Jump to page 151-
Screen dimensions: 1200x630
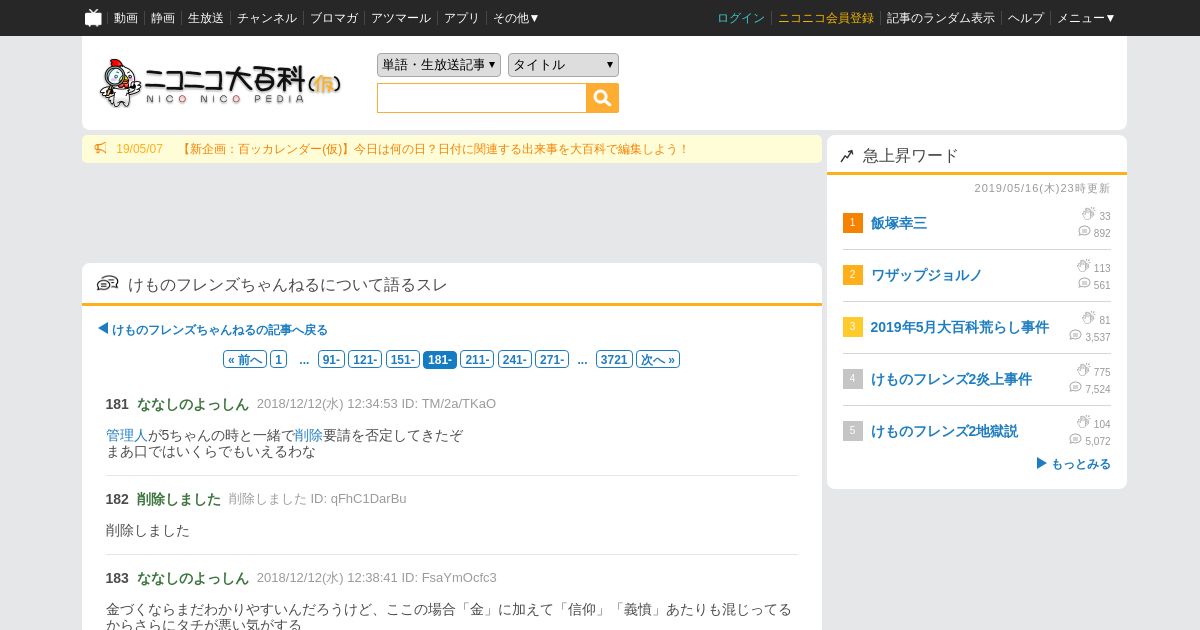click(403, 359)
